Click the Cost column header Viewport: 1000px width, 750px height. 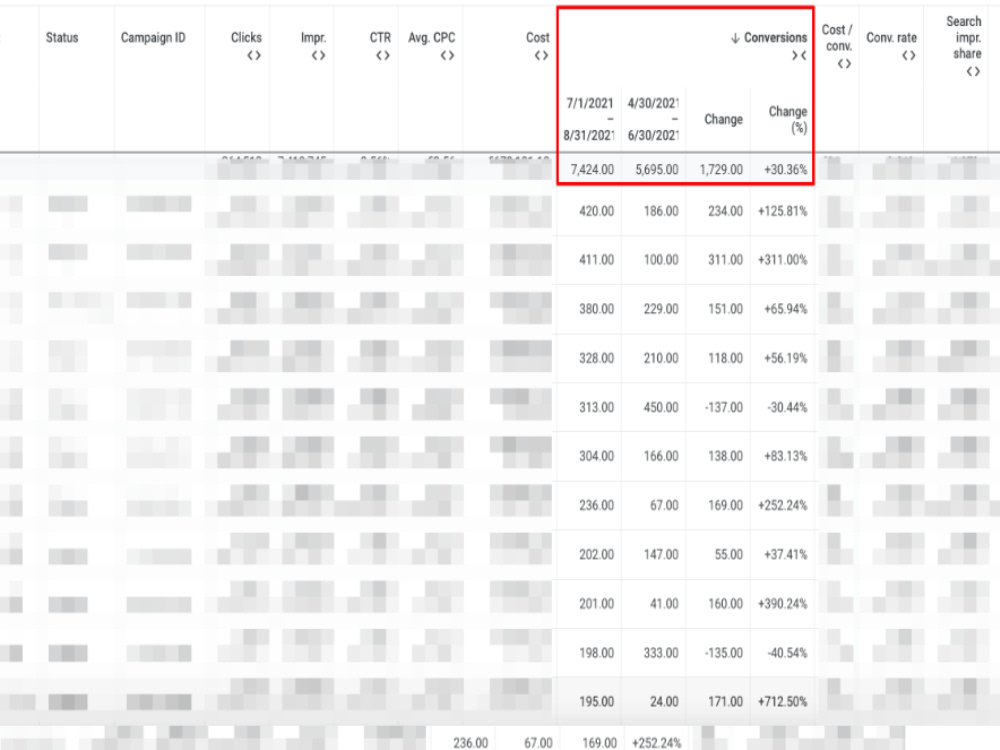pos(538,38)
